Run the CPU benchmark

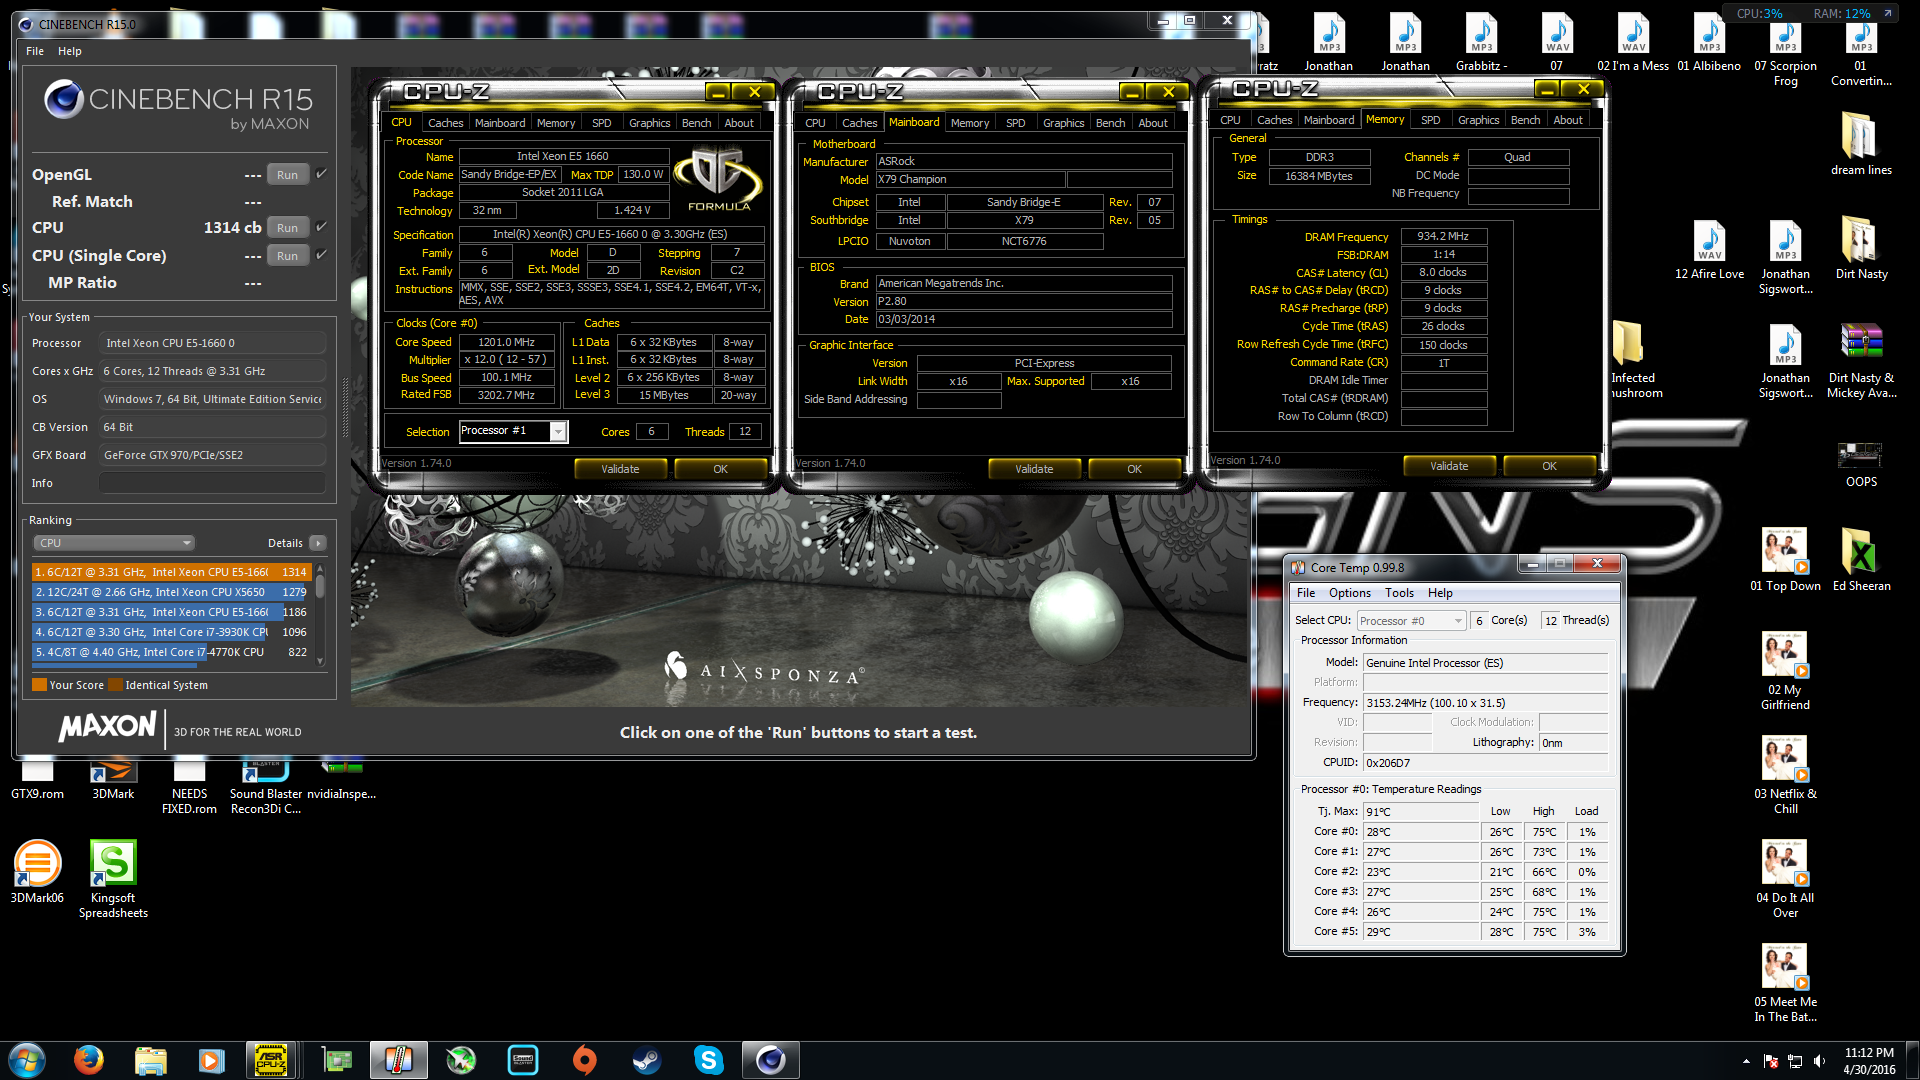coord(287,228)
